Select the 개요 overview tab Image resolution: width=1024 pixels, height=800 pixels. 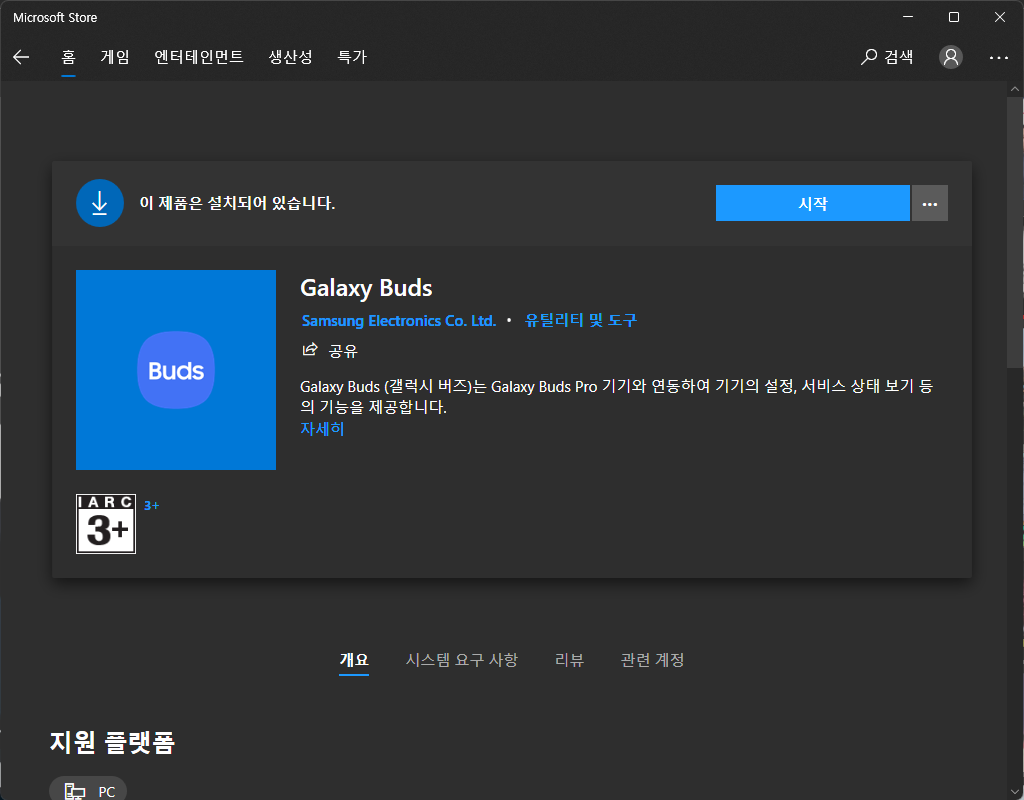(354, 660)
